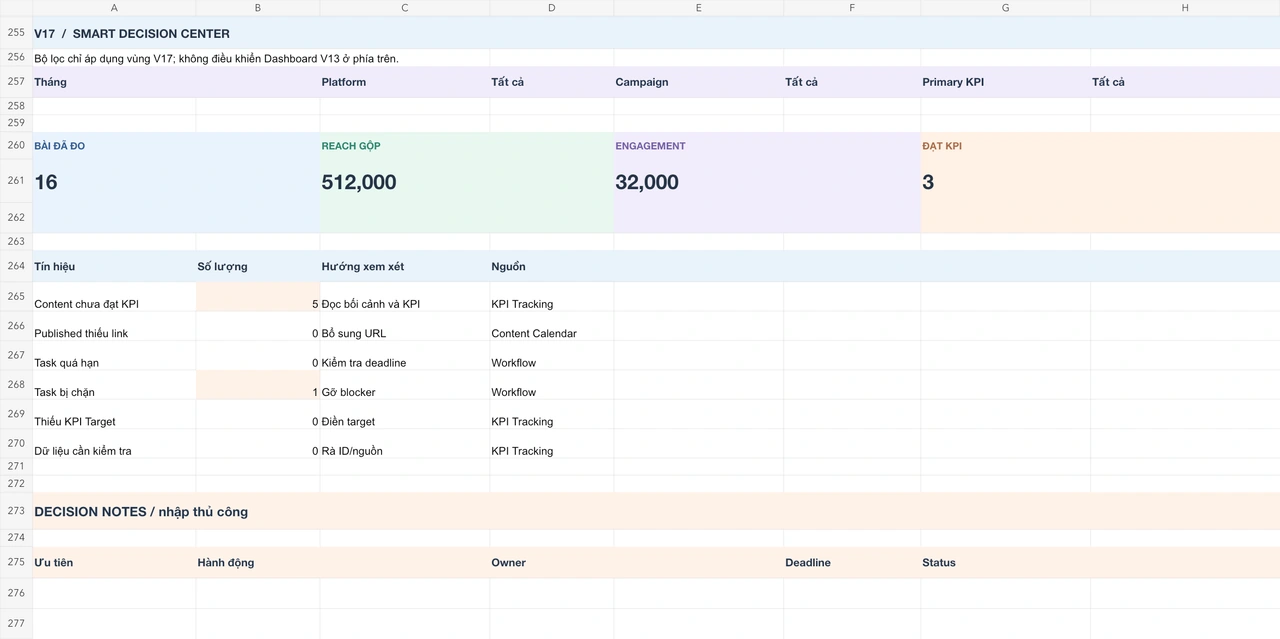Image resolution: width=1280 pixels, height=639 pixels.
Task: Select row 273 header
Action: point(16,511)
